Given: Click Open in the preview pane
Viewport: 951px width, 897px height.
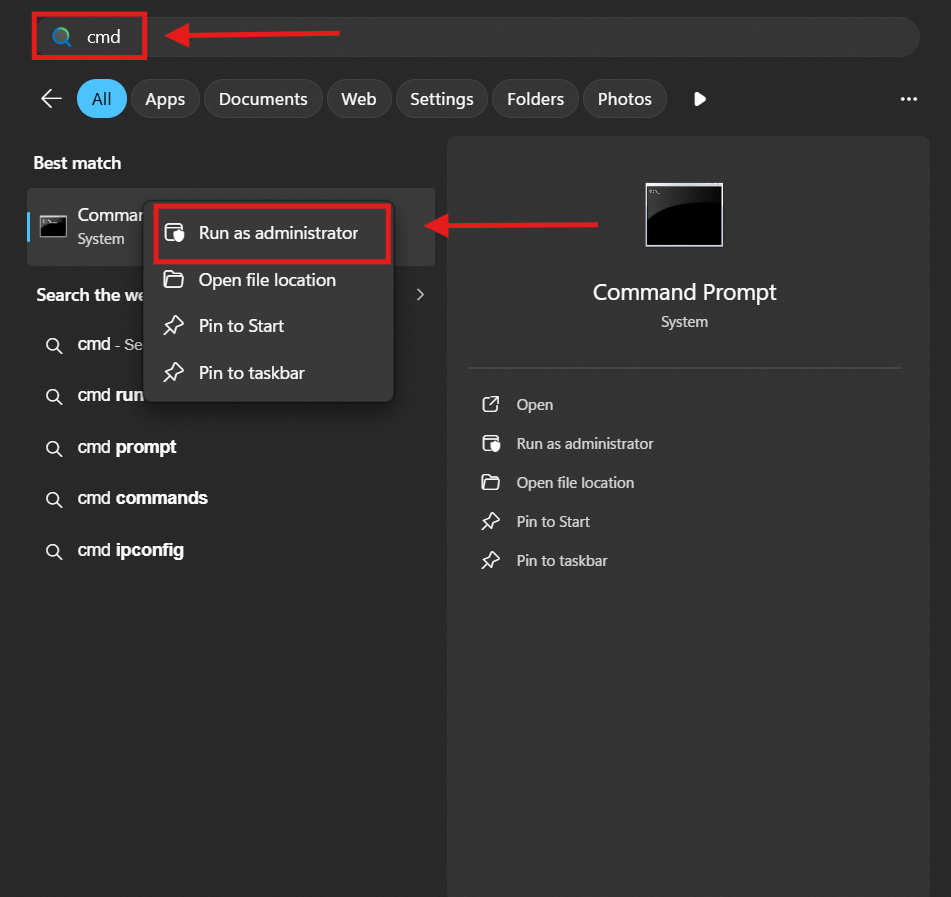Looking at the screenshot, I should (534, 405).
